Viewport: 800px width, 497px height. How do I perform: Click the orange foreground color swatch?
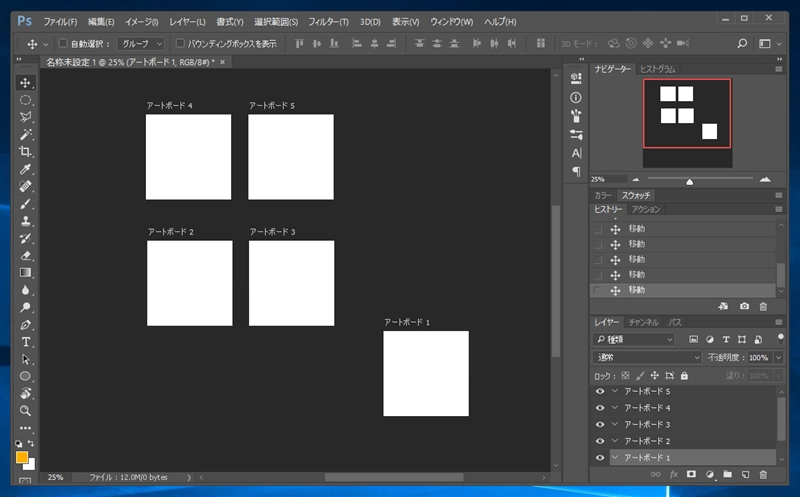point(22,457)
